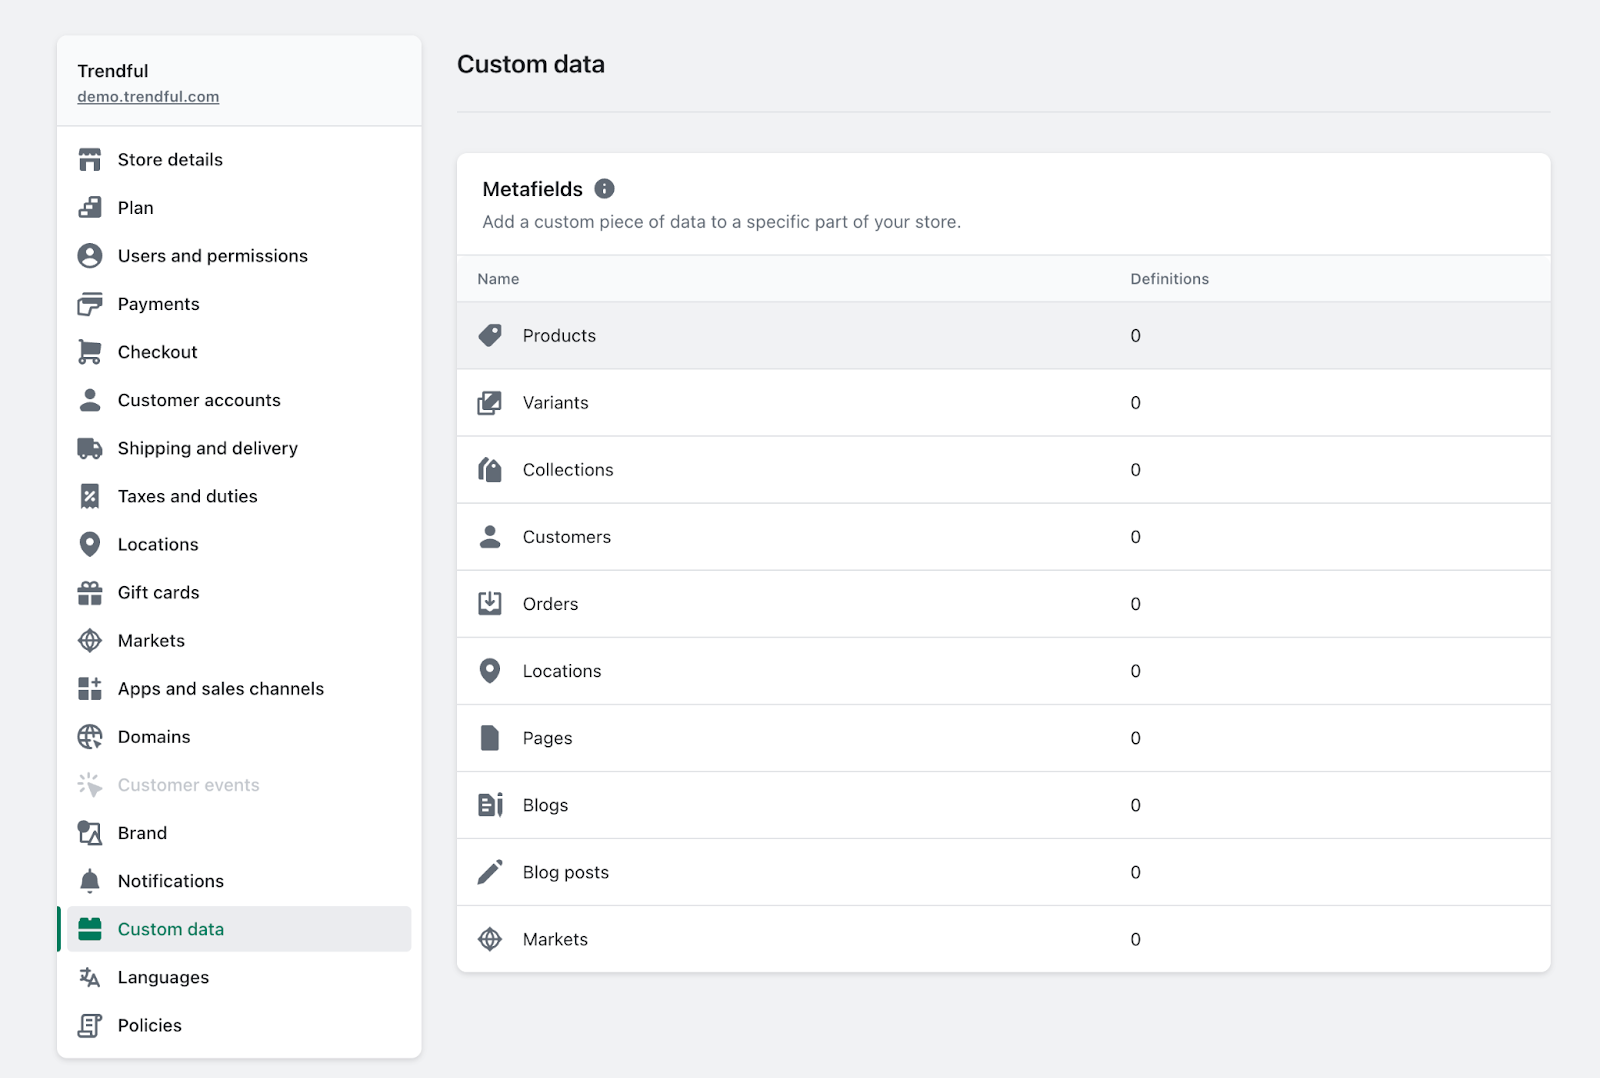
Task: Click the Name column header
Action: click(x=498, y=279)
